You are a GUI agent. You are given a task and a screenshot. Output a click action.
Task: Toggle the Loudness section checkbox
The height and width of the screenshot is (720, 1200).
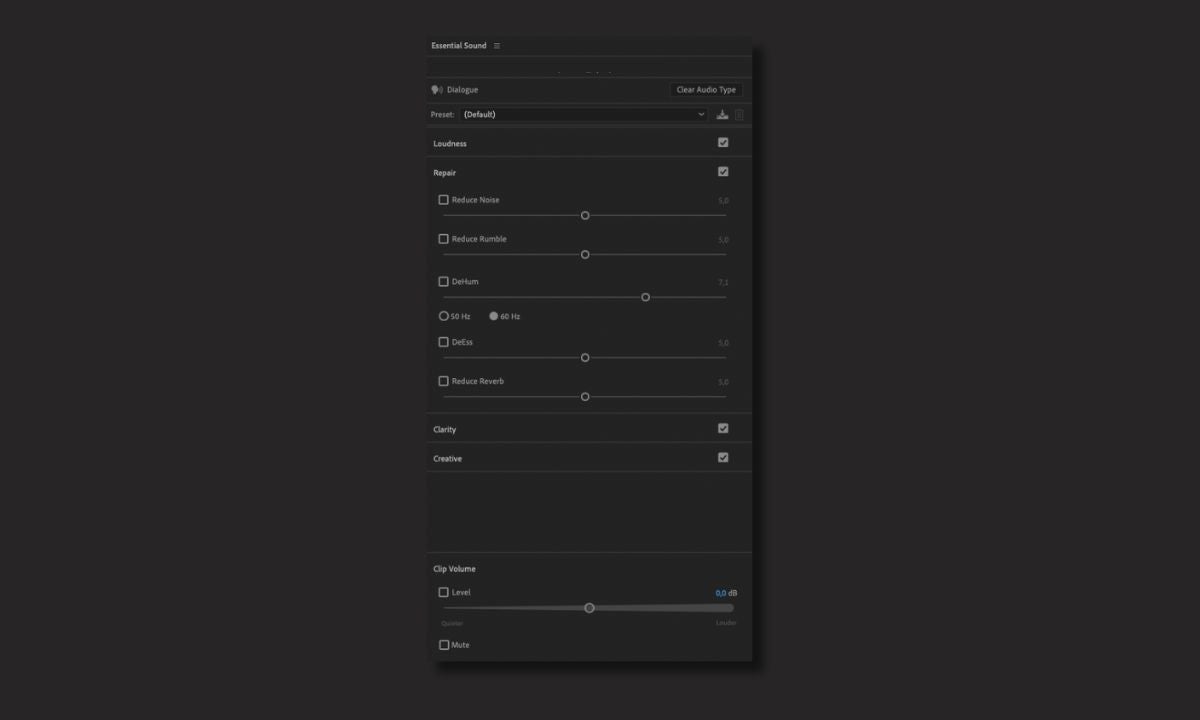(x=723, y=143)
